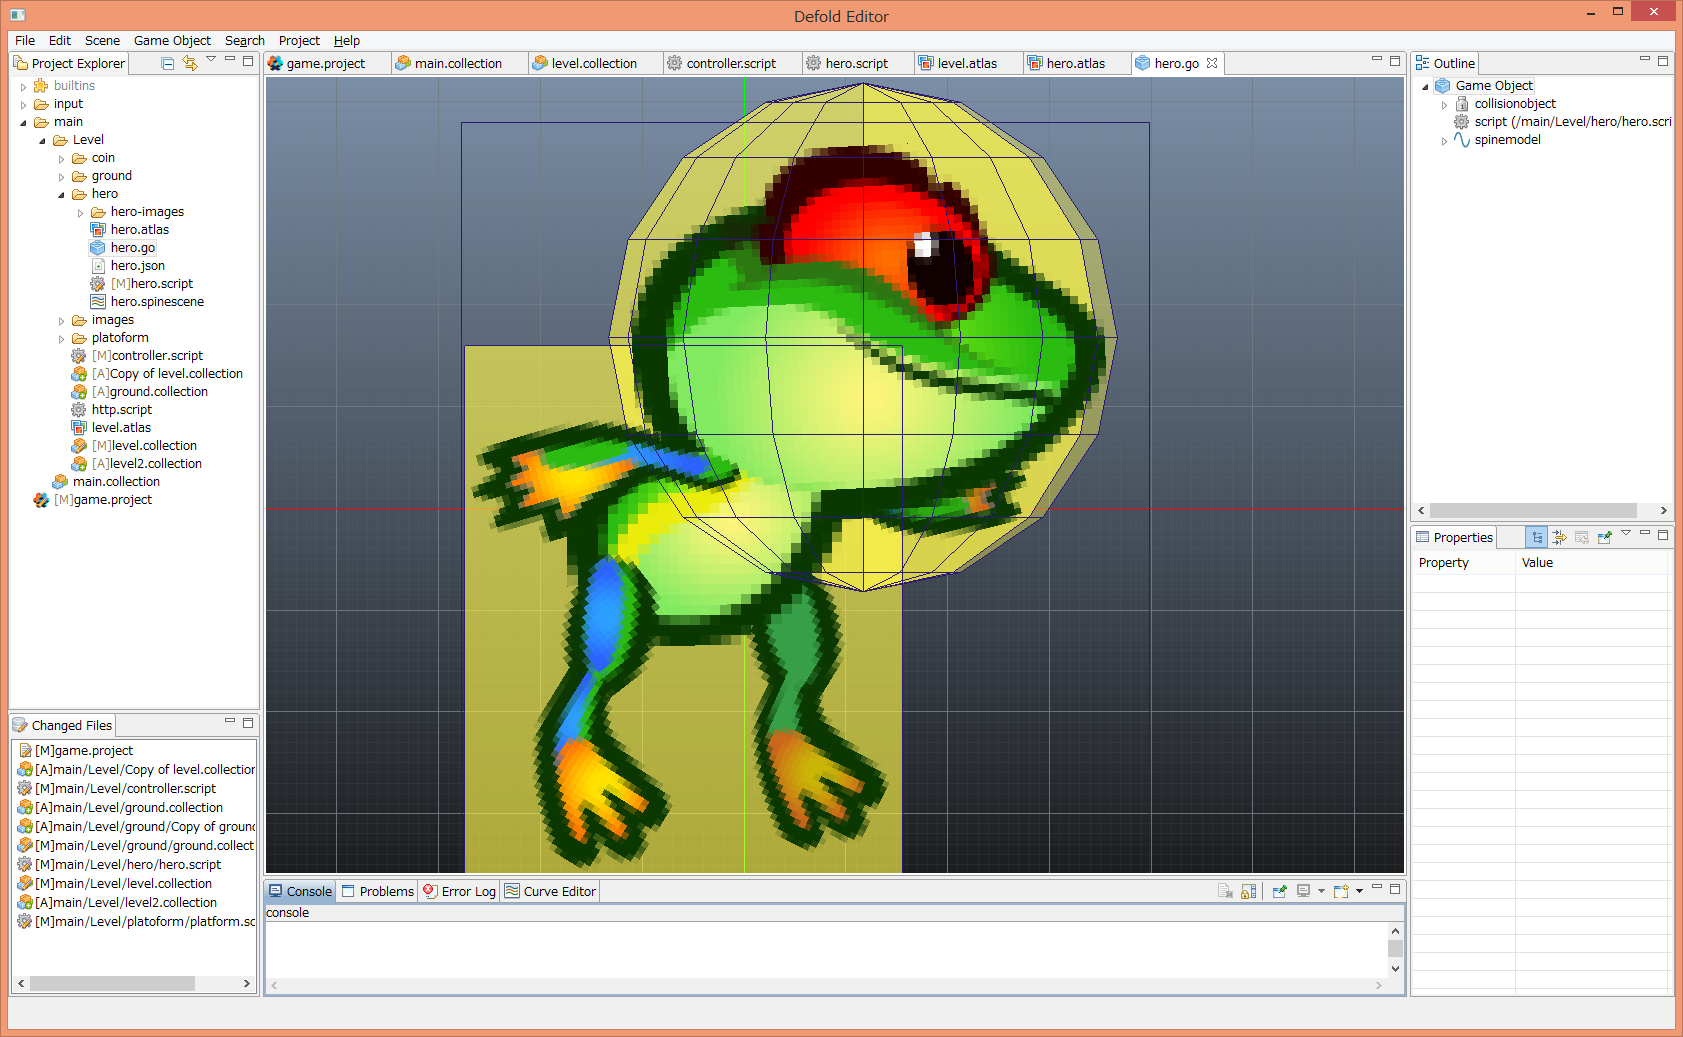Toggle Show Categories in Properties panel
This screenshot has width=1683, height=1037.
click(1537, 537)
